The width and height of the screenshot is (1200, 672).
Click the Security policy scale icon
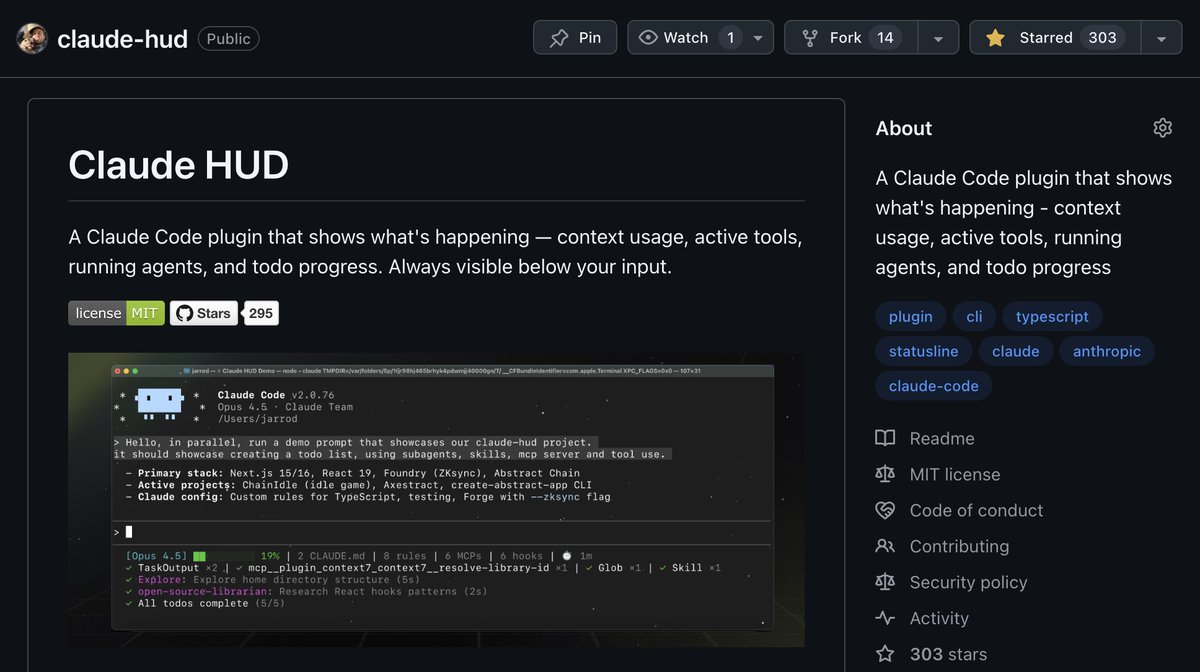[x=885, y=583]
